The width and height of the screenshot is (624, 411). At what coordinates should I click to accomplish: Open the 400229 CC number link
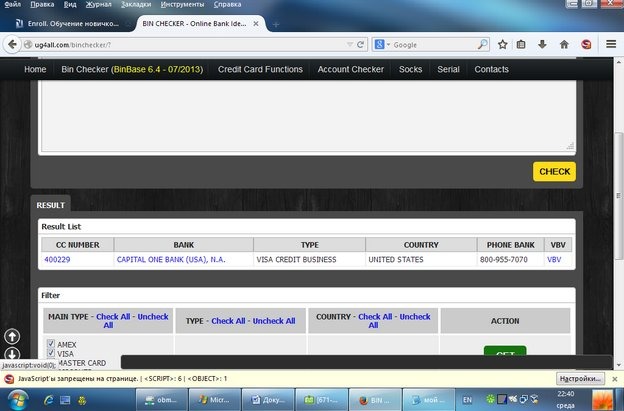coord(57,259)
